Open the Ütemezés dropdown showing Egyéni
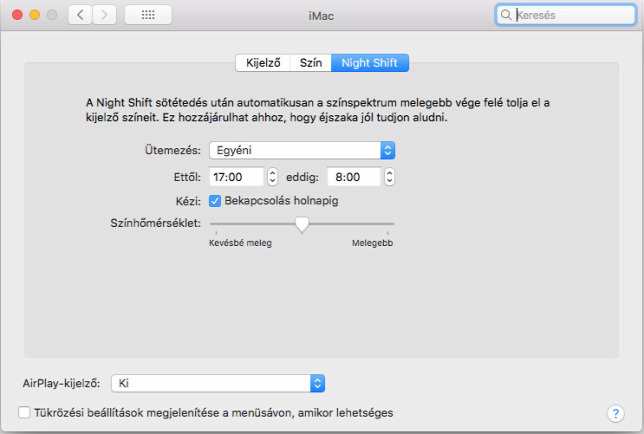 click(x=302, y=150)
